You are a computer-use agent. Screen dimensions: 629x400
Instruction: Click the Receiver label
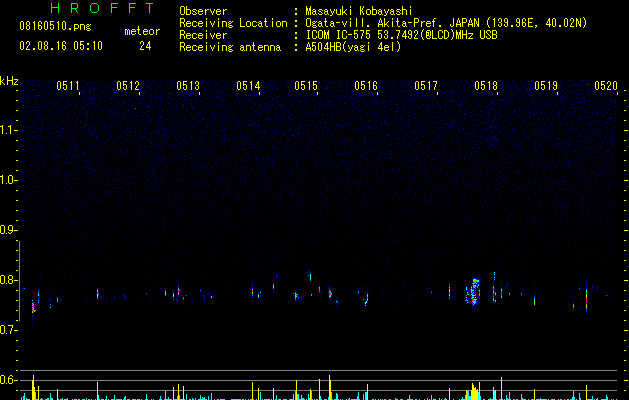(203, 35)
